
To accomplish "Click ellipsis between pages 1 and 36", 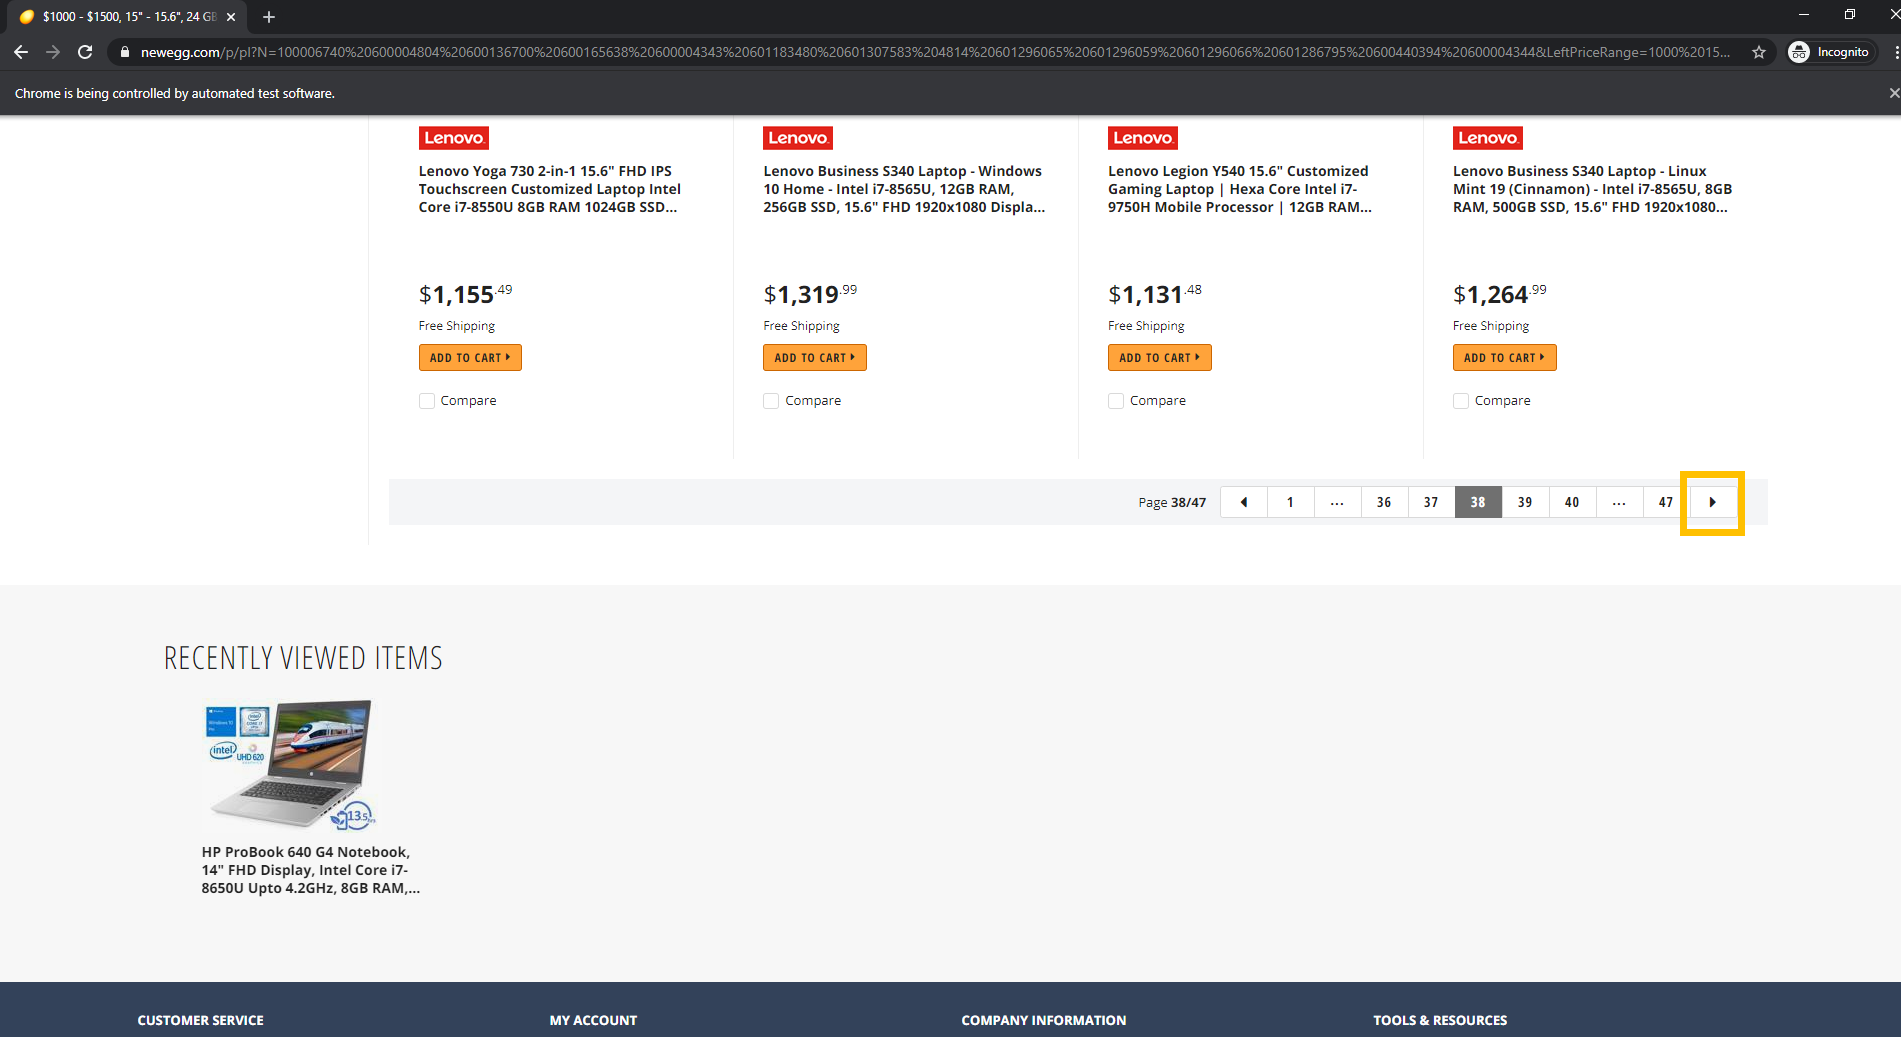I will point(1337,502).
